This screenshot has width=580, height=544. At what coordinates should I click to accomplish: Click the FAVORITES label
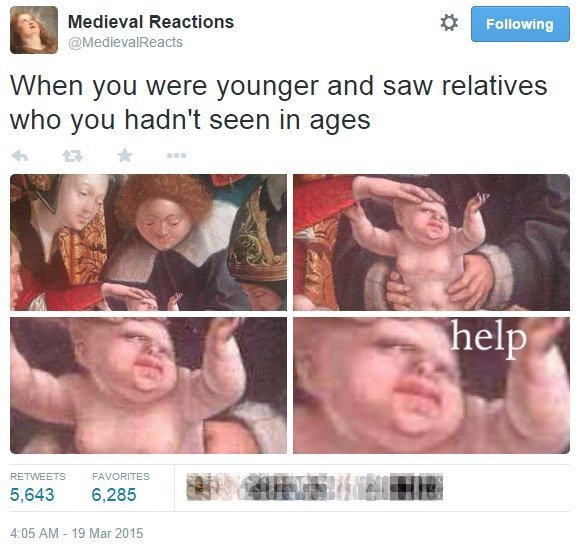(121, 476)
